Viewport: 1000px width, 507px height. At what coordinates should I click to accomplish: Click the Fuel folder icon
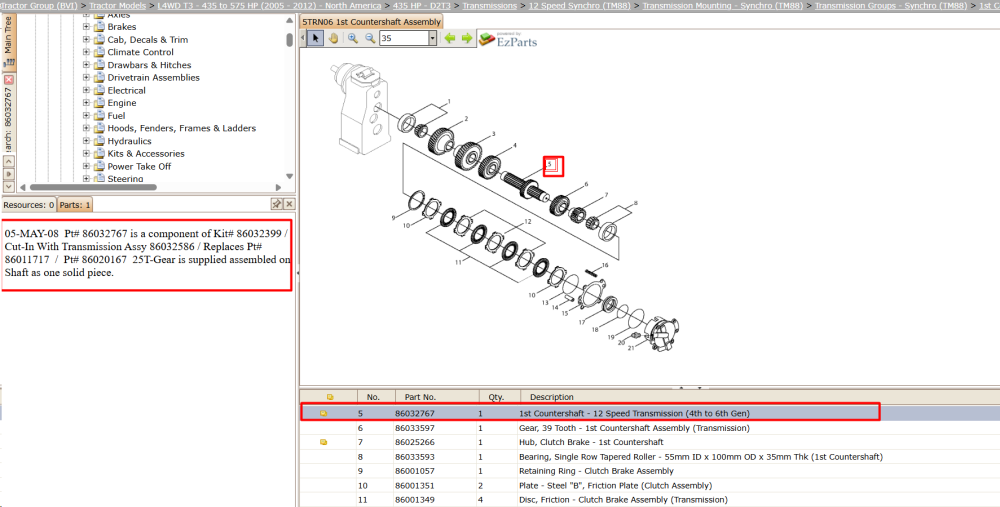pyautogui.click(x=99, y=115)
